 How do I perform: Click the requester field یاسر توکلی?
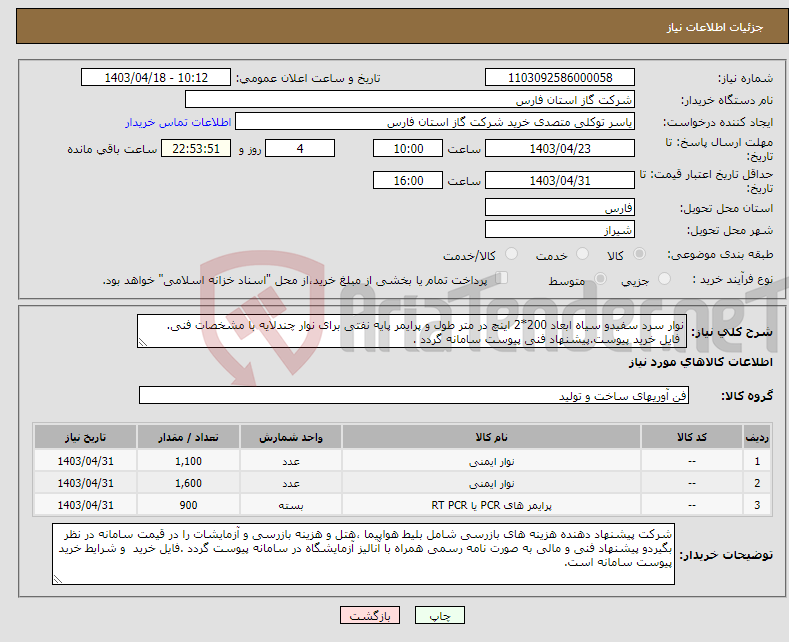(435, 122)
